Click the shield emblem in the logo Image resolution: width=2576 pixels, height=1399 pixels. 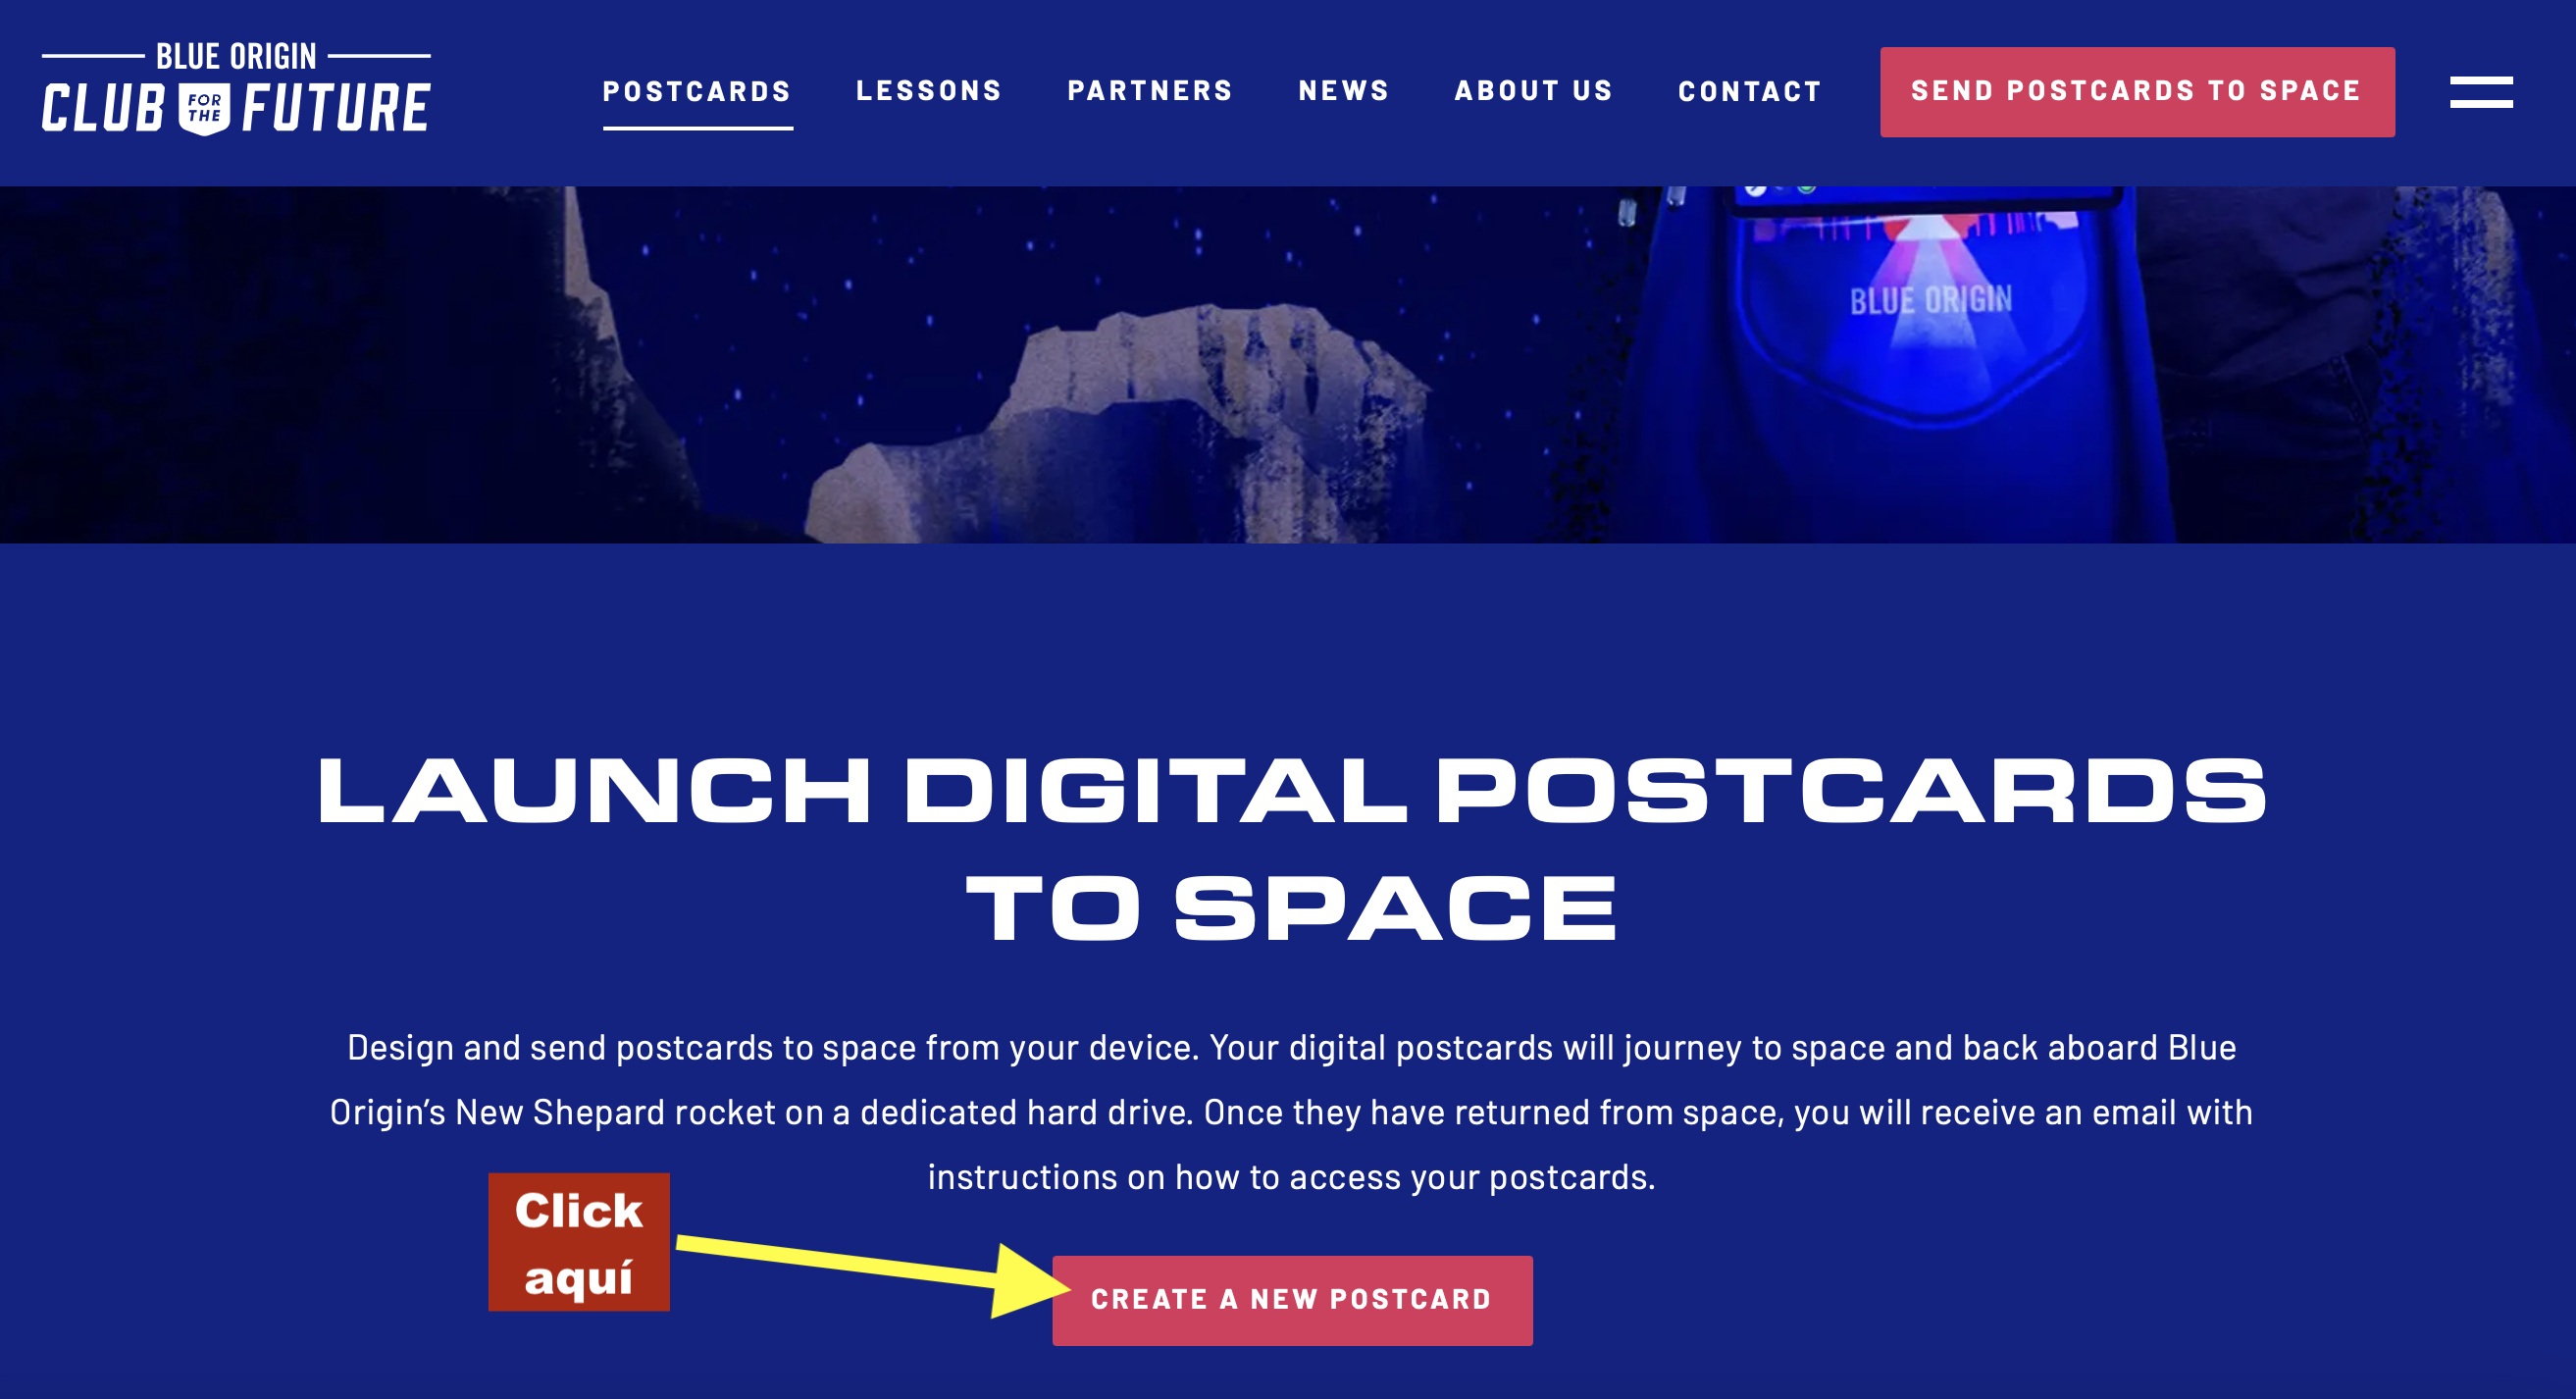(x=204, y=109)
